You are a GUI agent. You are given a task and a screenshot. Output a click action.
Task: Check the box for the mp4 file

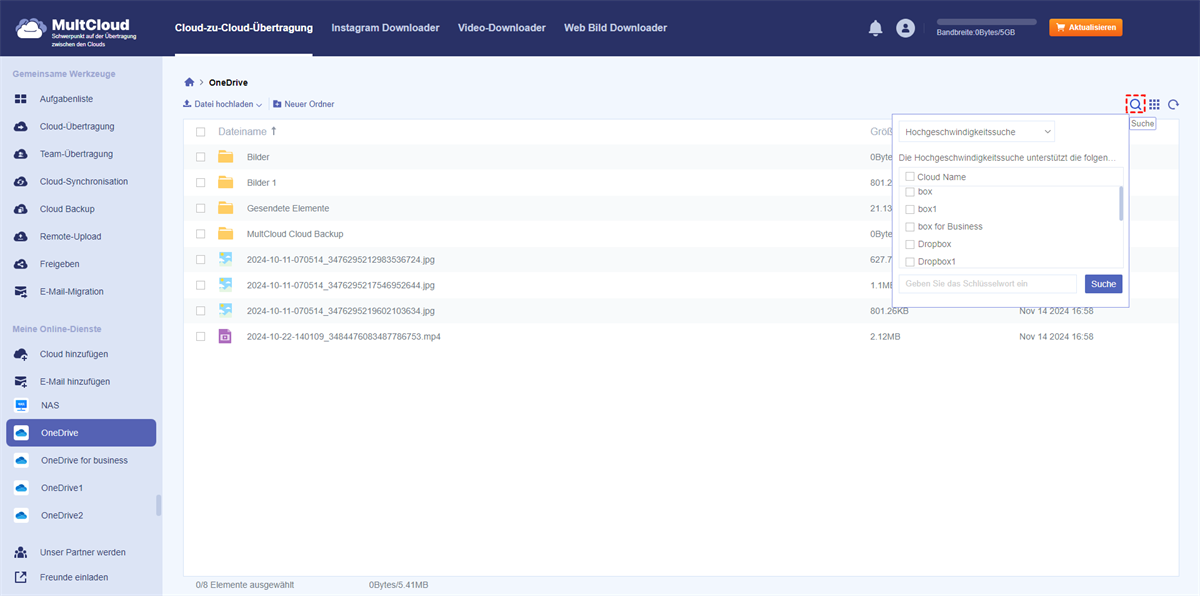[201, 337]
